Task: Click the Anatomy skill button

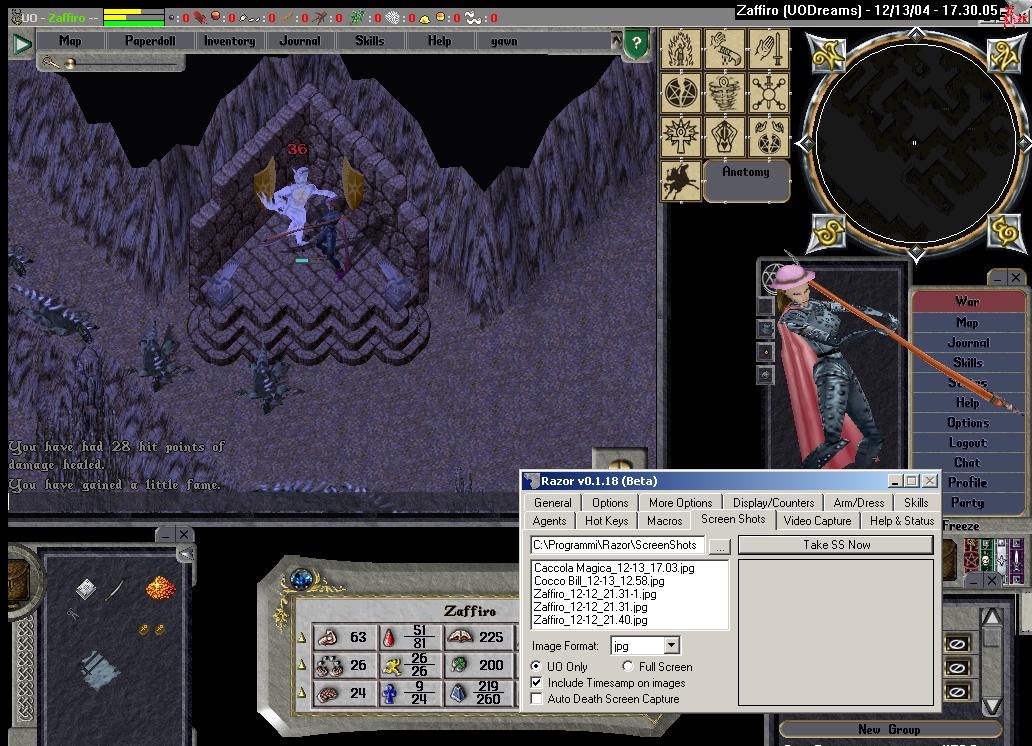Action: tap(746, 179)
